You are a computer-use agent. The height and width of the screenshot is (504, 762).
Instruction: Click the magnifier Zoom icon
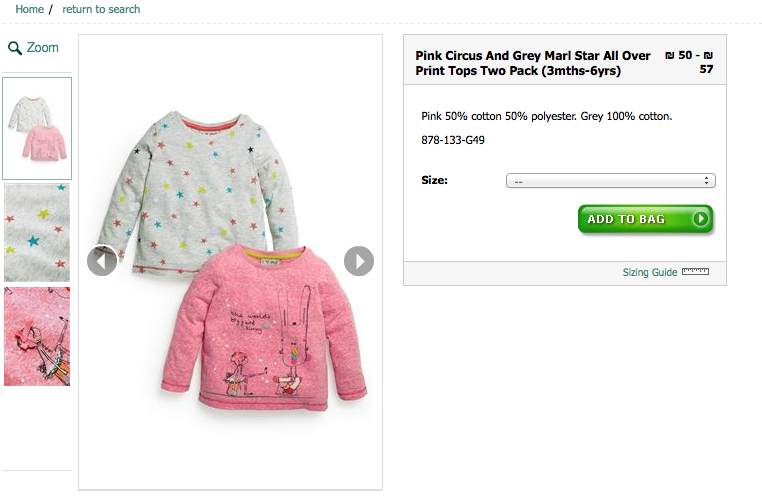click(15, 47)
